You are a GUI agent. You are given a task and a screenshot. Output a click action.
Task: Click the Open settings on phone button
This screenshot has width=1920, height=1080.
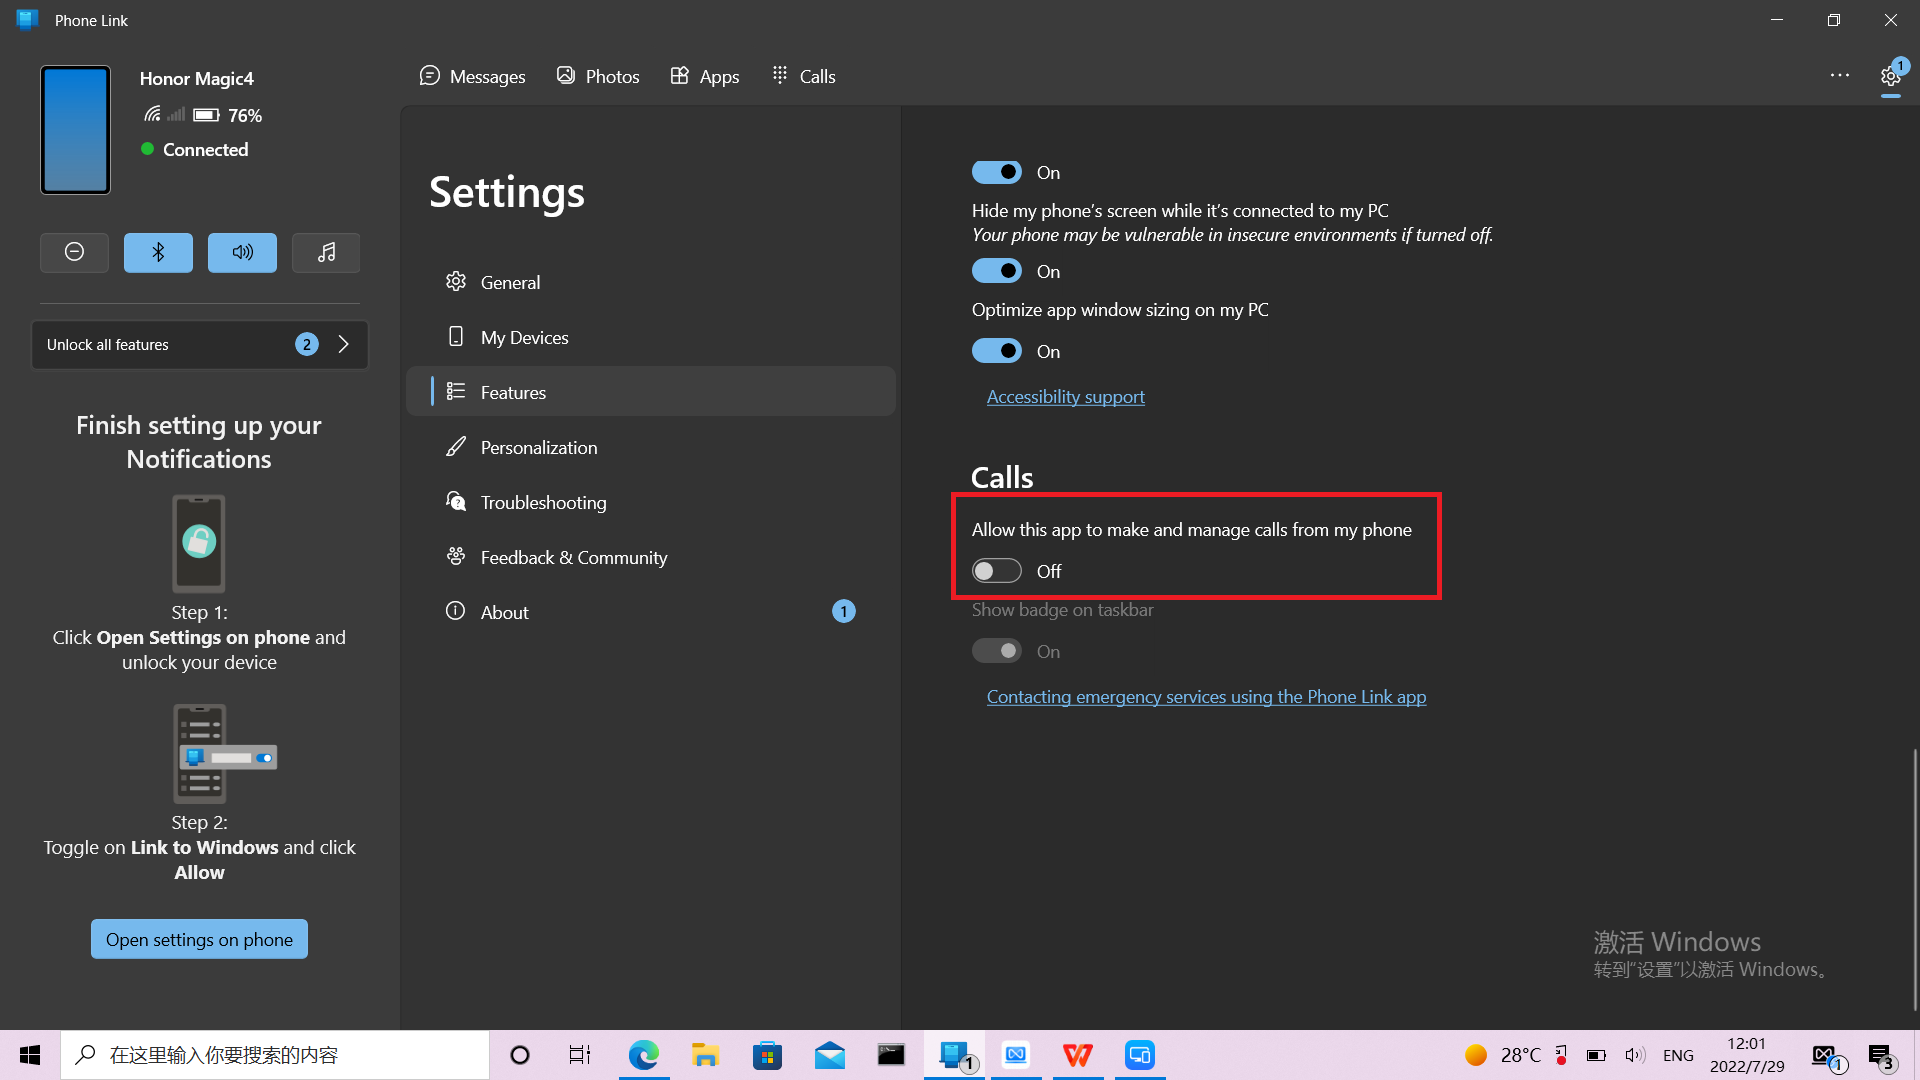click(x=199, y=939)
